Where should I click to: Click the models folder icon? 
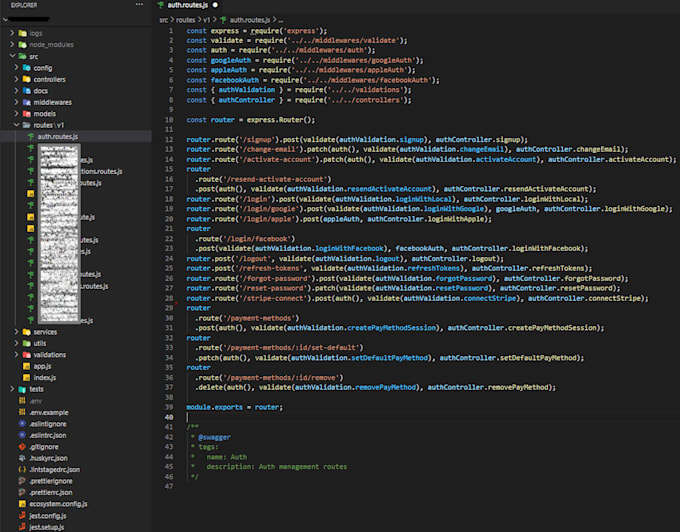(26, 114)
